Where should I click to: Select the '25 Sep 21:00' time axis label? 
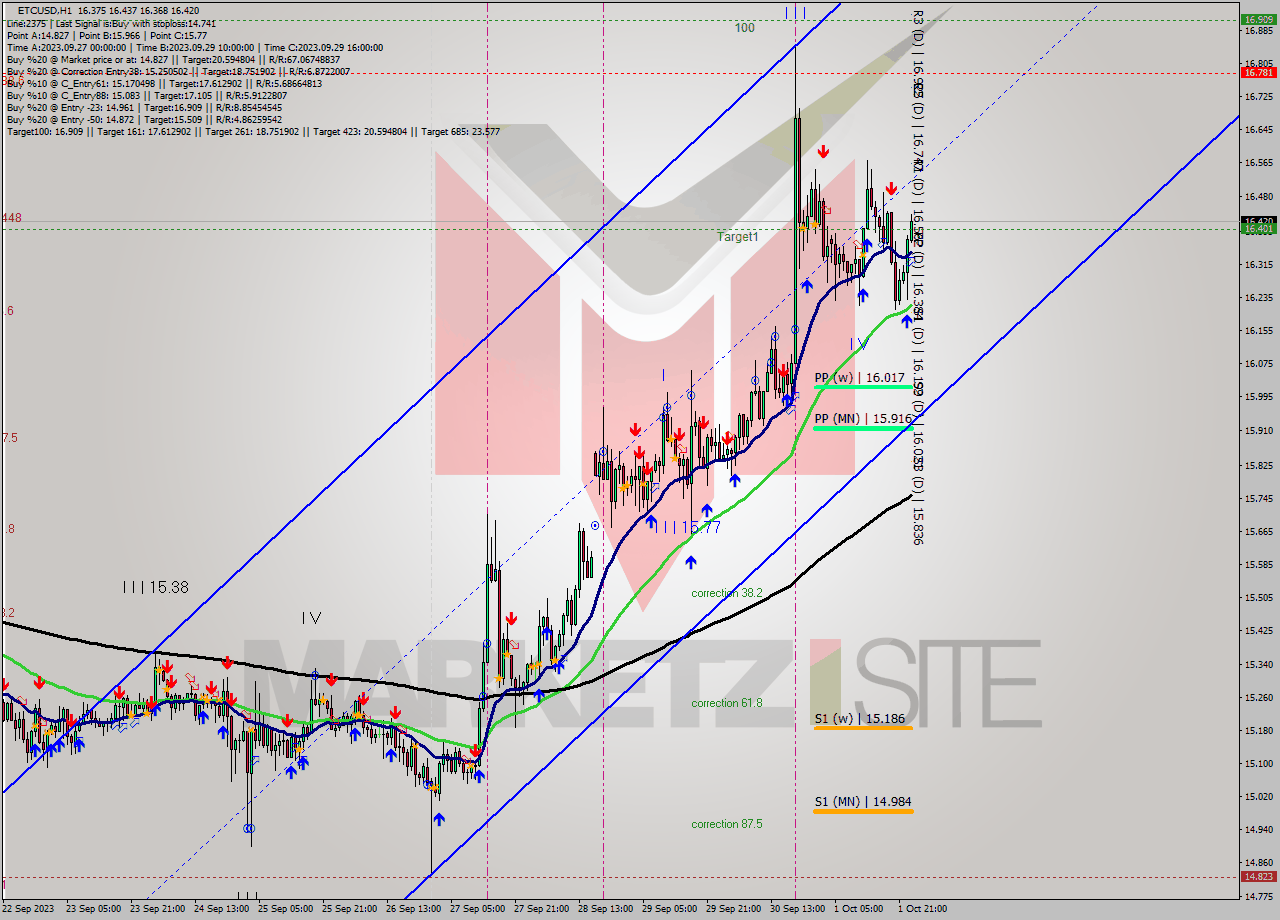(x=351, y=909)
